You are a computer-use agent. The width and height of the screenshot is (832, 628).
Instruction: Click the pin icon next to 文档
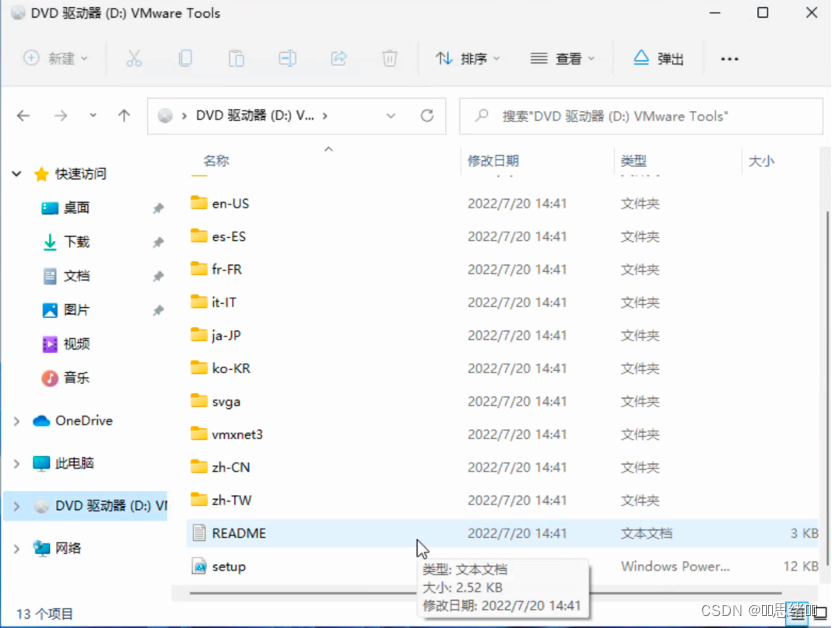pos(158,276)
